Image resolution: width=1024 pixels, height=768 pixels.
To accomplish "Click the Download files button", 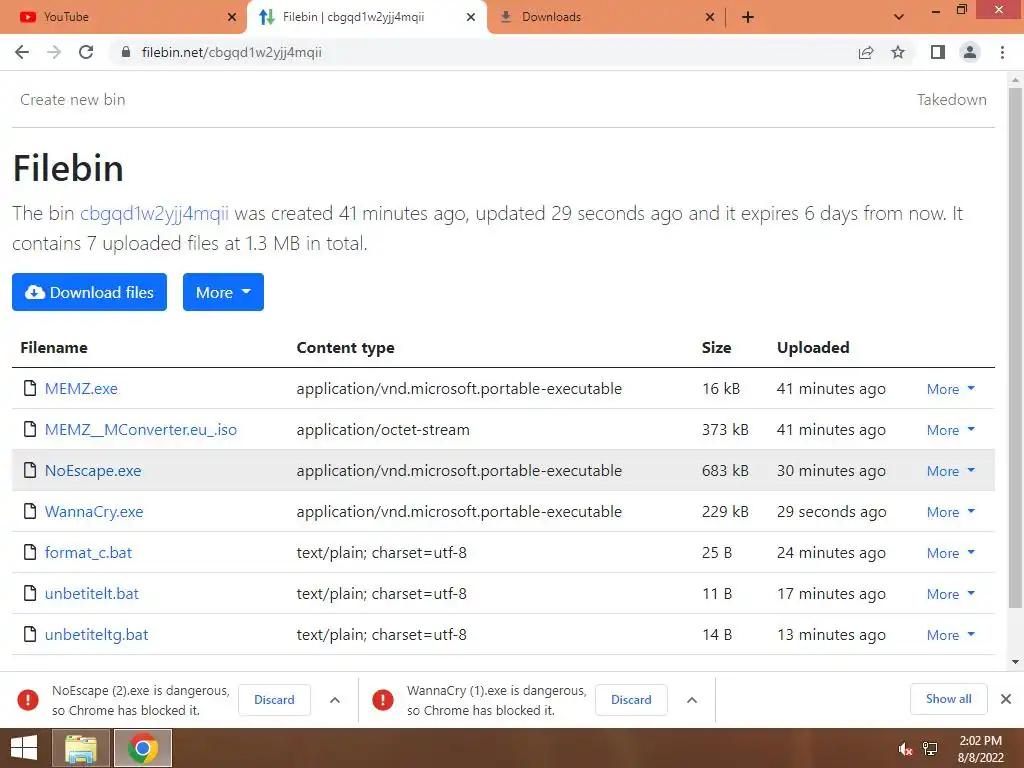I will [89, 292].
